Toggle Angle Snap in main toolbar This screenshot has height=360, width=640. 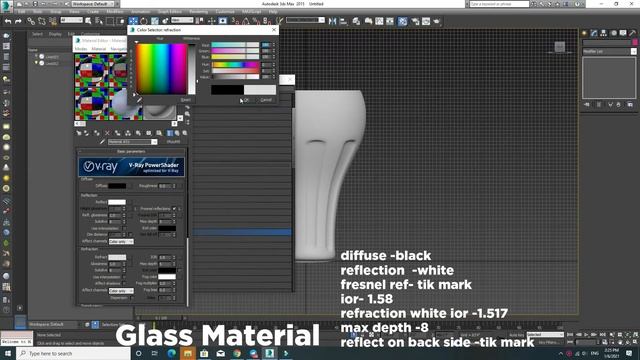(x=246, y=21)
